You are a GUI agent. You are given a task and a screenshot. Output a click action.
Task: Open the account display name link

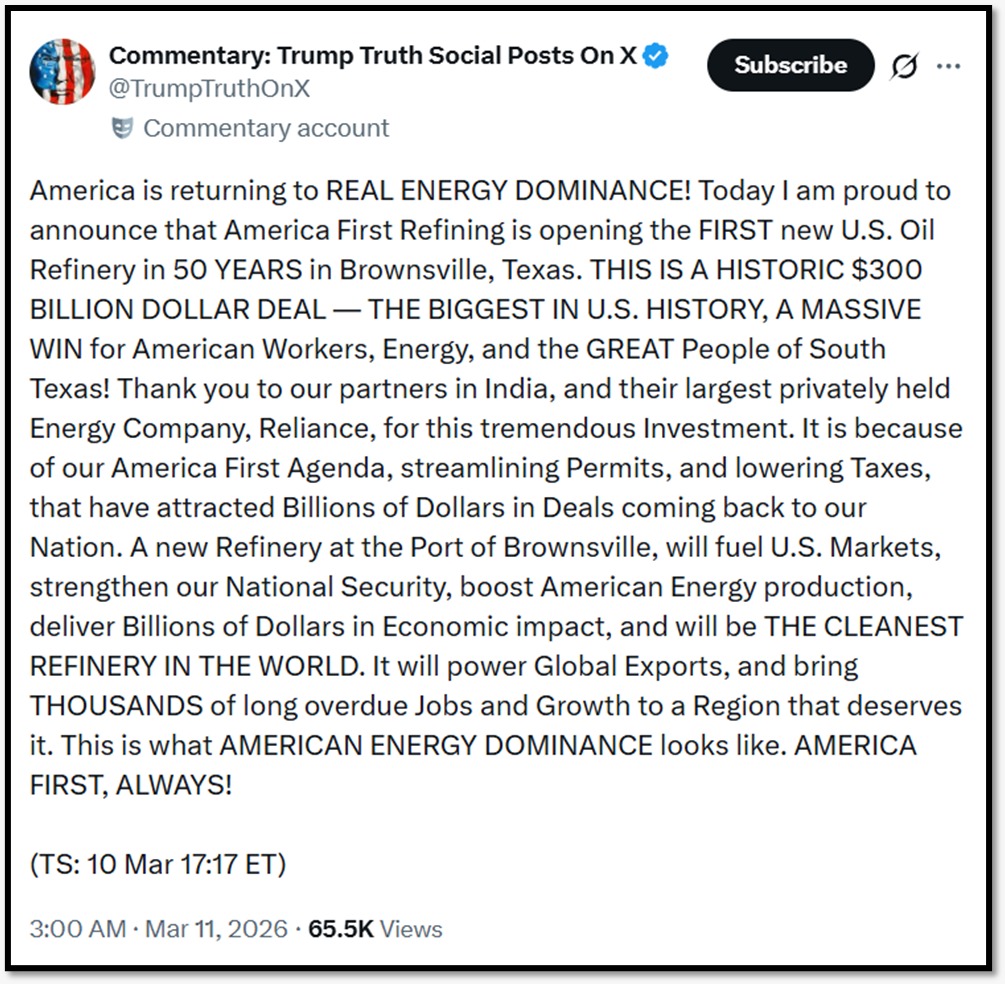click(x=372, y=56)
